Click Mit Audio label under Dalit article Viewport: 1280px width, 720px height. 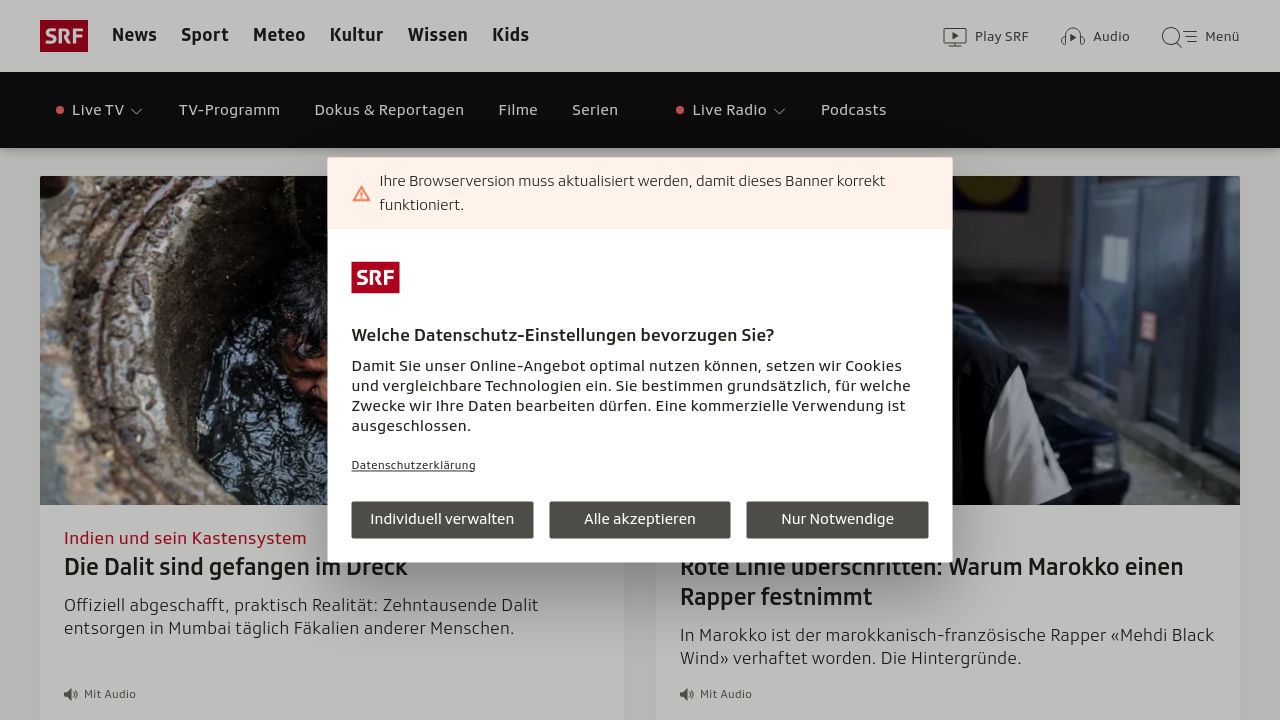(110, 694)
